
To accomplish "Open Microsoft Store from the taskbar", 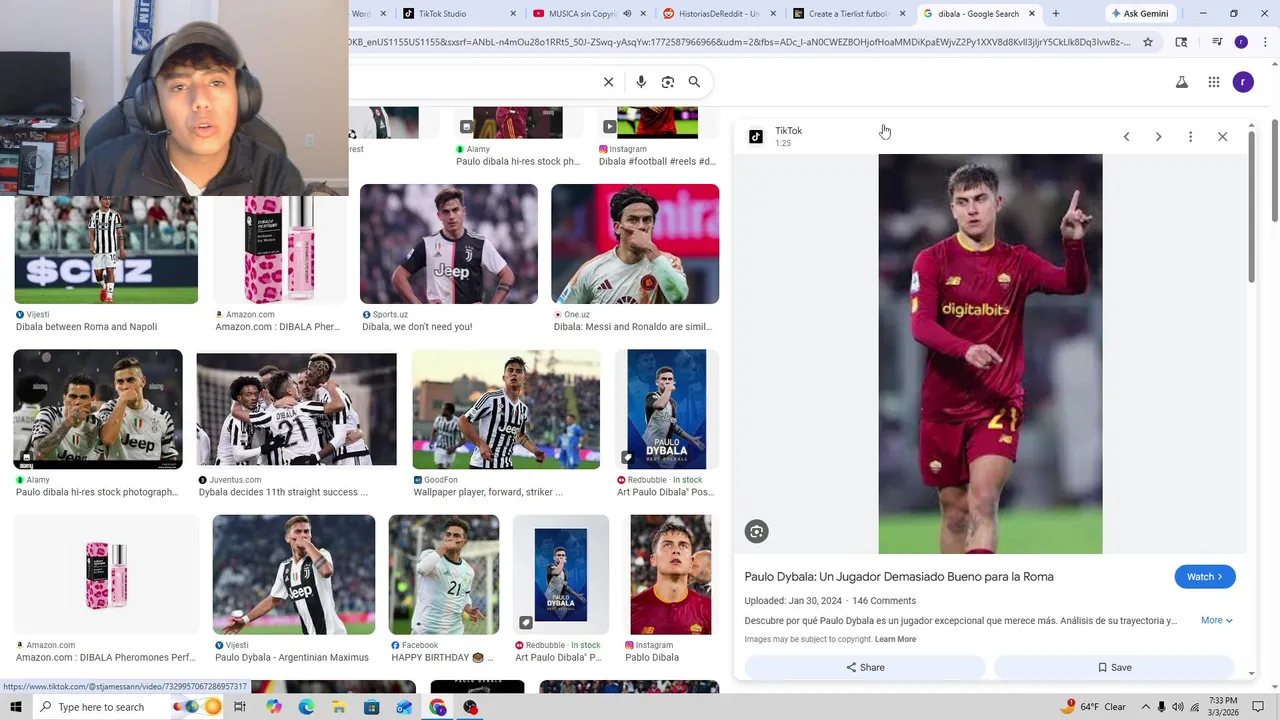I will [372, 707].
